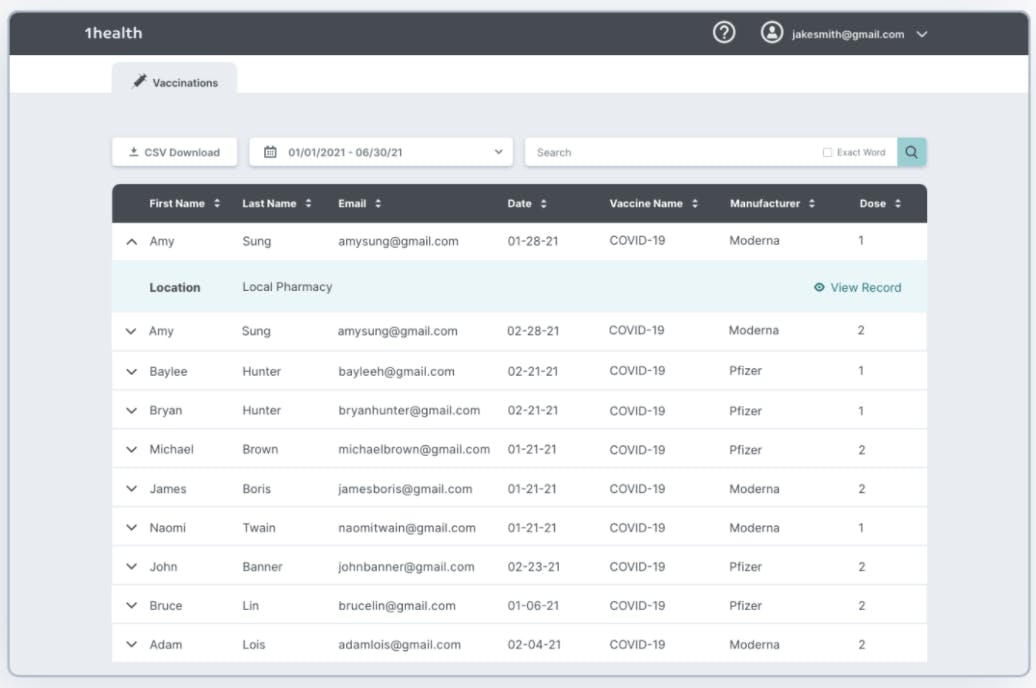Open the View Record link
Screen dimensions: 1036x688
point(858,287)
